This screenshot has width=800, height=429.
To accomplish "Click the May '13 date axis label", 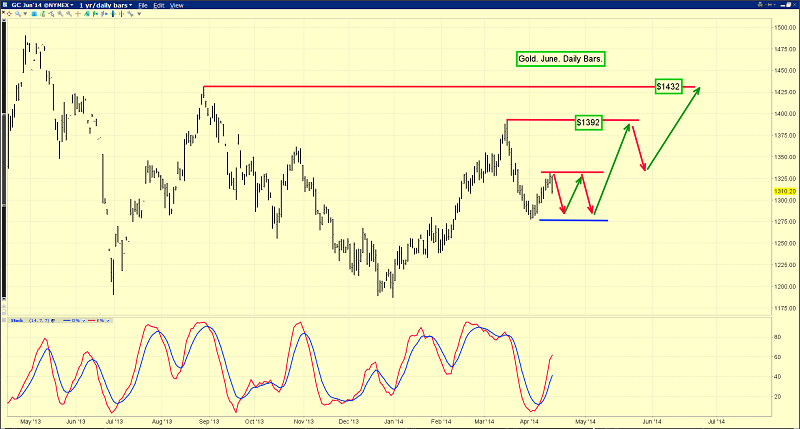I will [30, 422].
